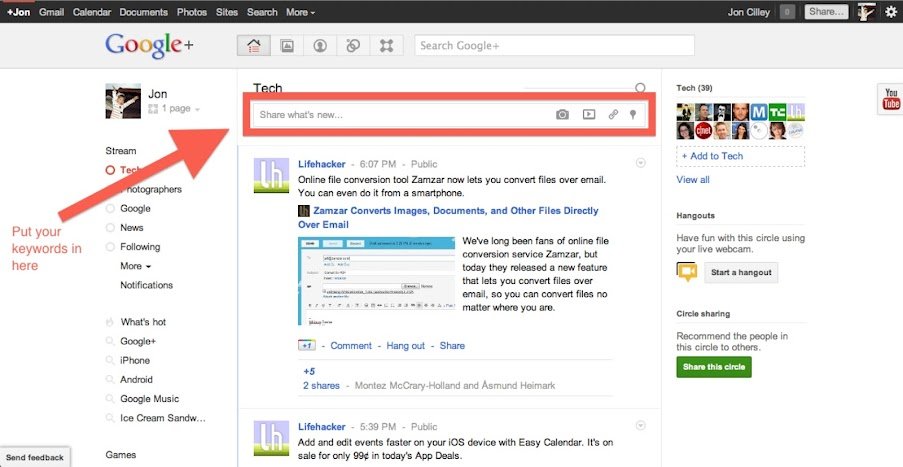
Task: Open Gmail from the top bar
Action: click(x=52, y=12)
